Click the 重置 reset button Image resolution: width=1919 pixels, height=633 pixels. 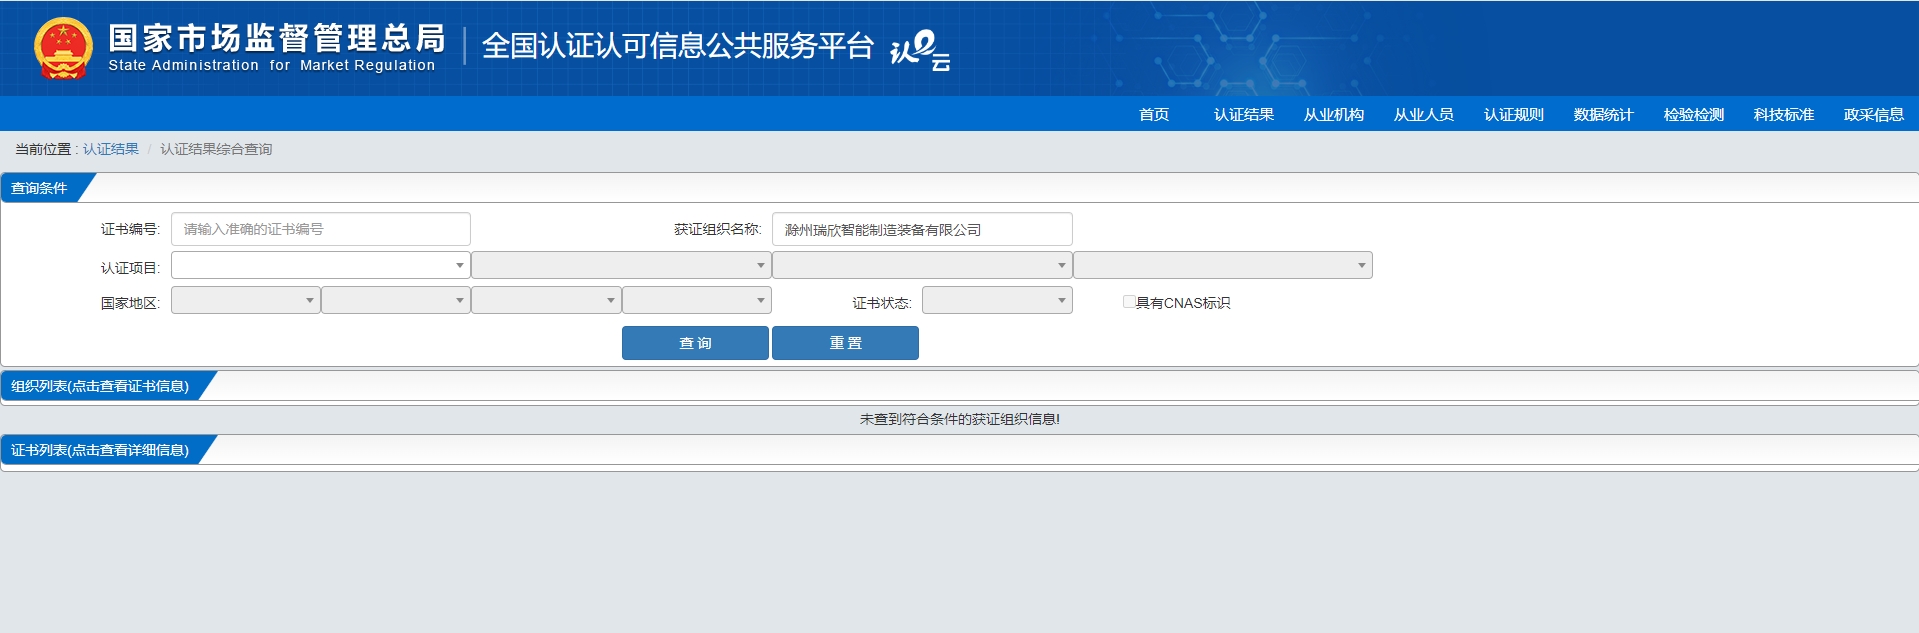point(845,343)
